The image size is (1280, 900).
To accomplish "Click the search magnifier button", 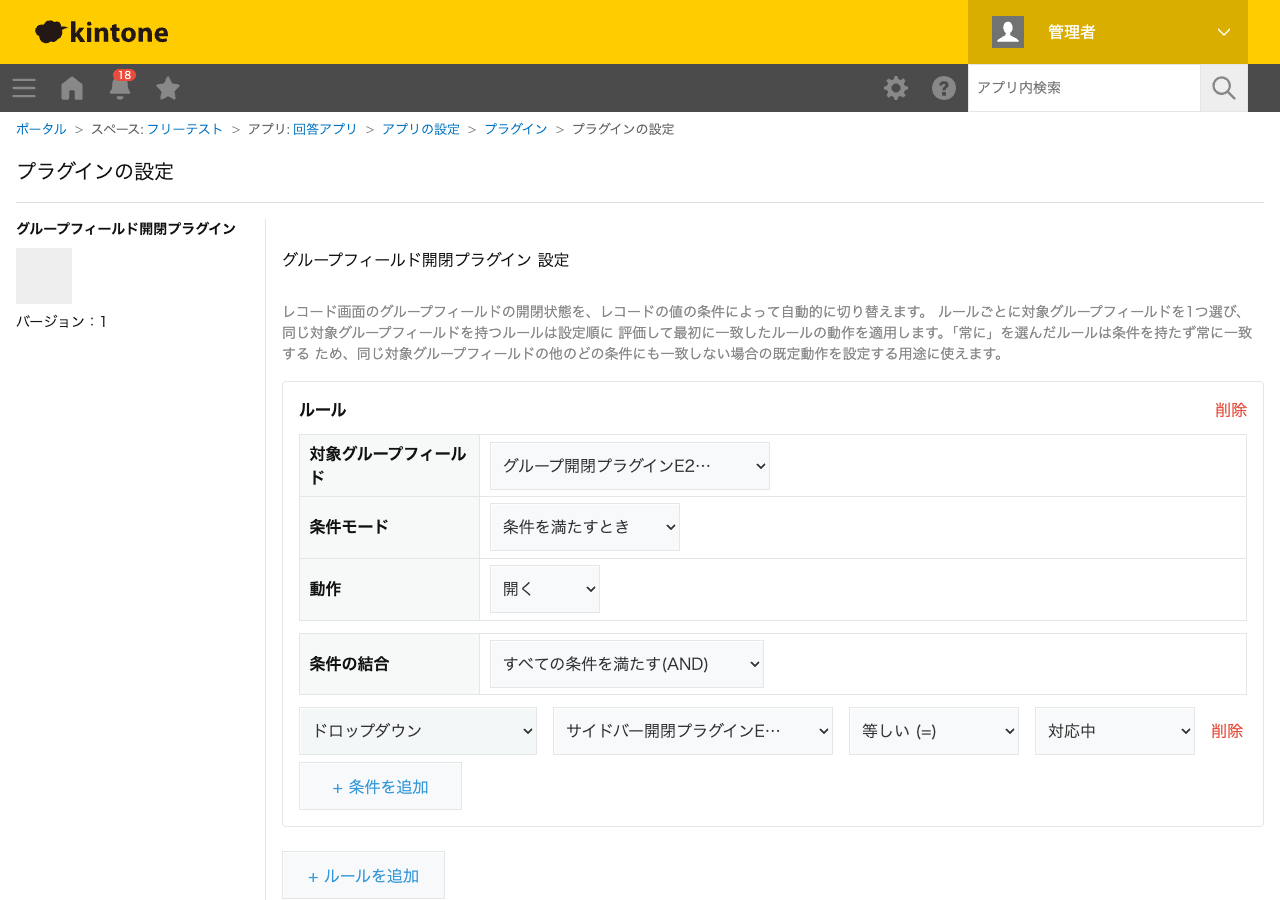I will pyautogui.click(x=1224, y=88).
